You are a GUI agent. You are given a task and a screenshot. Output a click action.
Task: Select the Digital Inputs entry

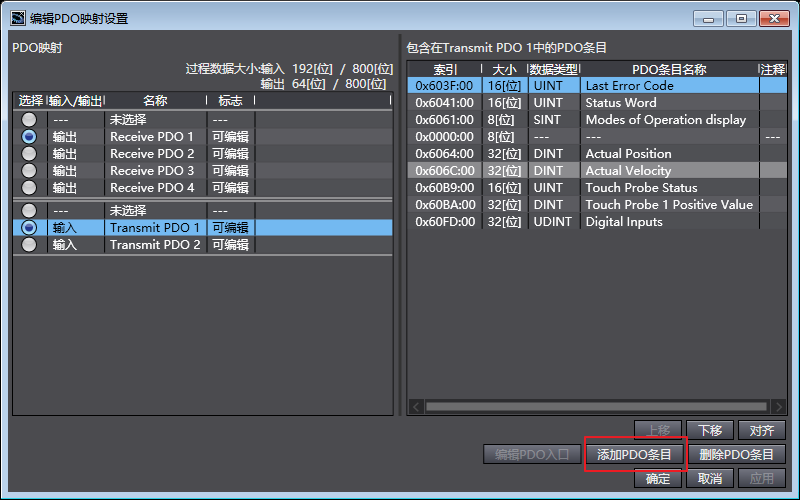pos(597,221)
